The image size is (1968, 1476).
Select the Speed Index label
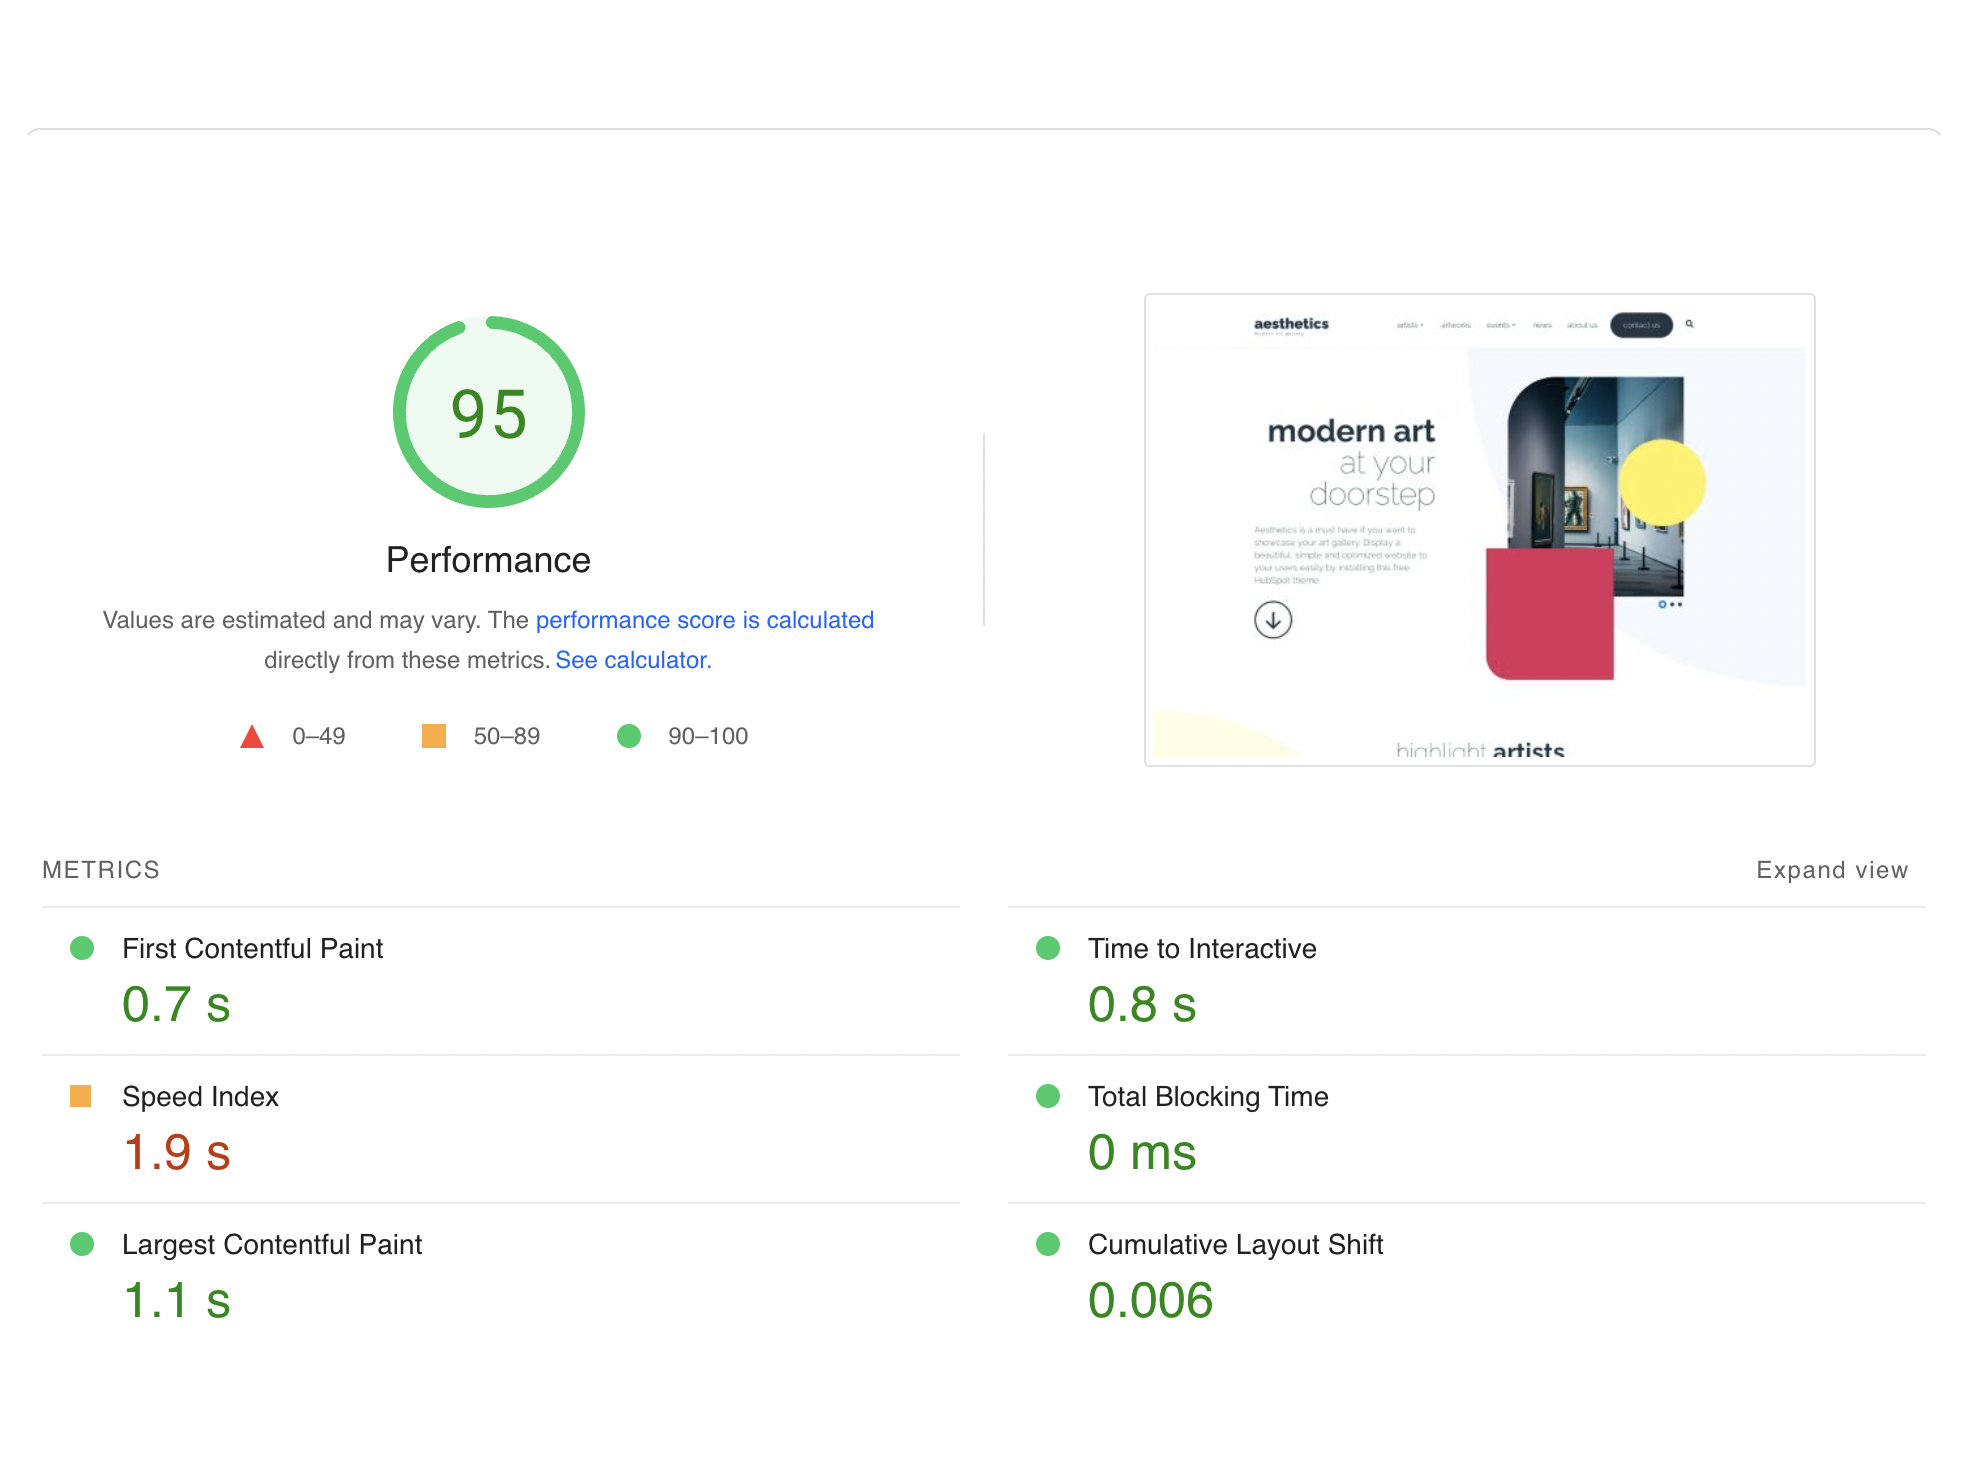(x=200, y=1096)
